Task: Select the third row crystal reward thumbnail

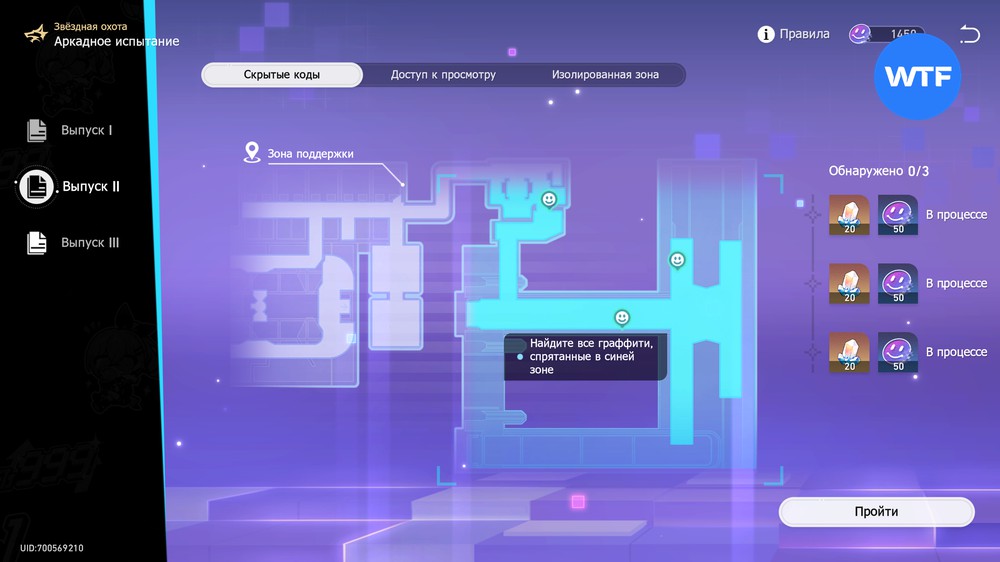Action: (x=850, y=353)
